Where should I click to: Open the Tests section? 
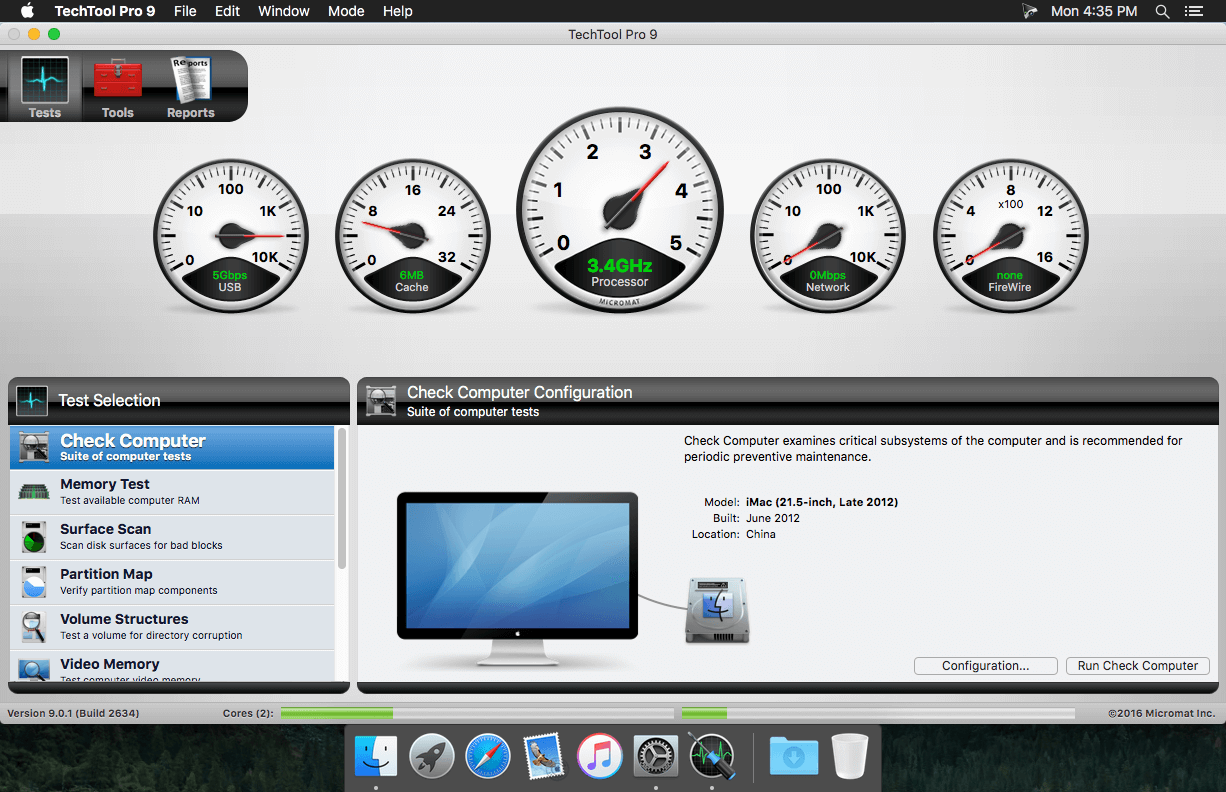tap(45, 88)
